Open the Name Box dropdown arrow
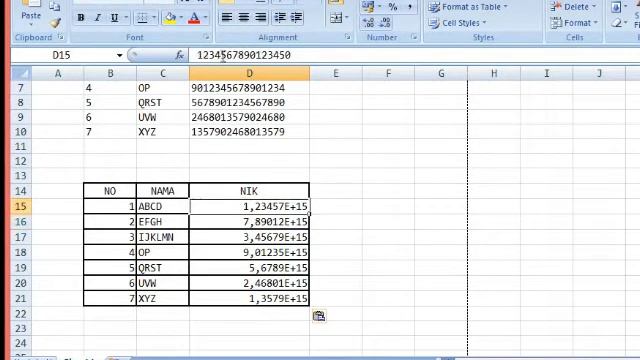Image resolution: width=640 pixels, height=360 pixels. pos(119,55)
